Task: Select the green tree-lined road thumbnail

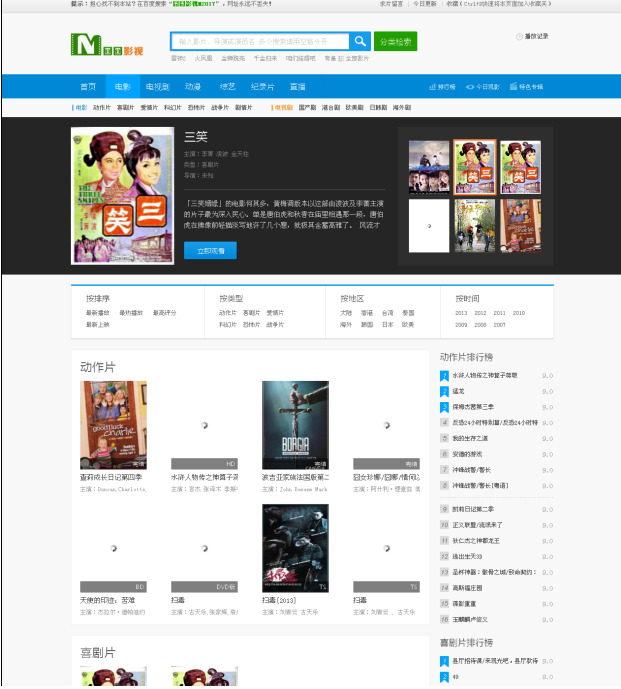Action: [x=475, y=226]
